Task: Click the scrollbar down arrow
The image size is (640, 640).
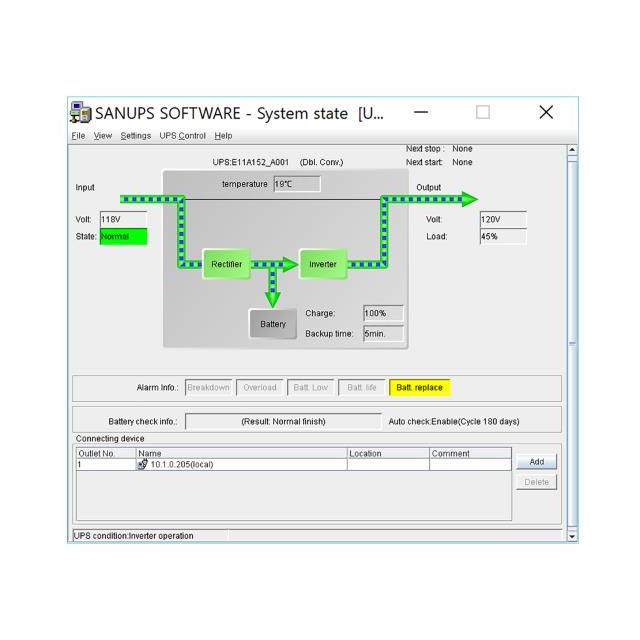Action: (572, 536)
